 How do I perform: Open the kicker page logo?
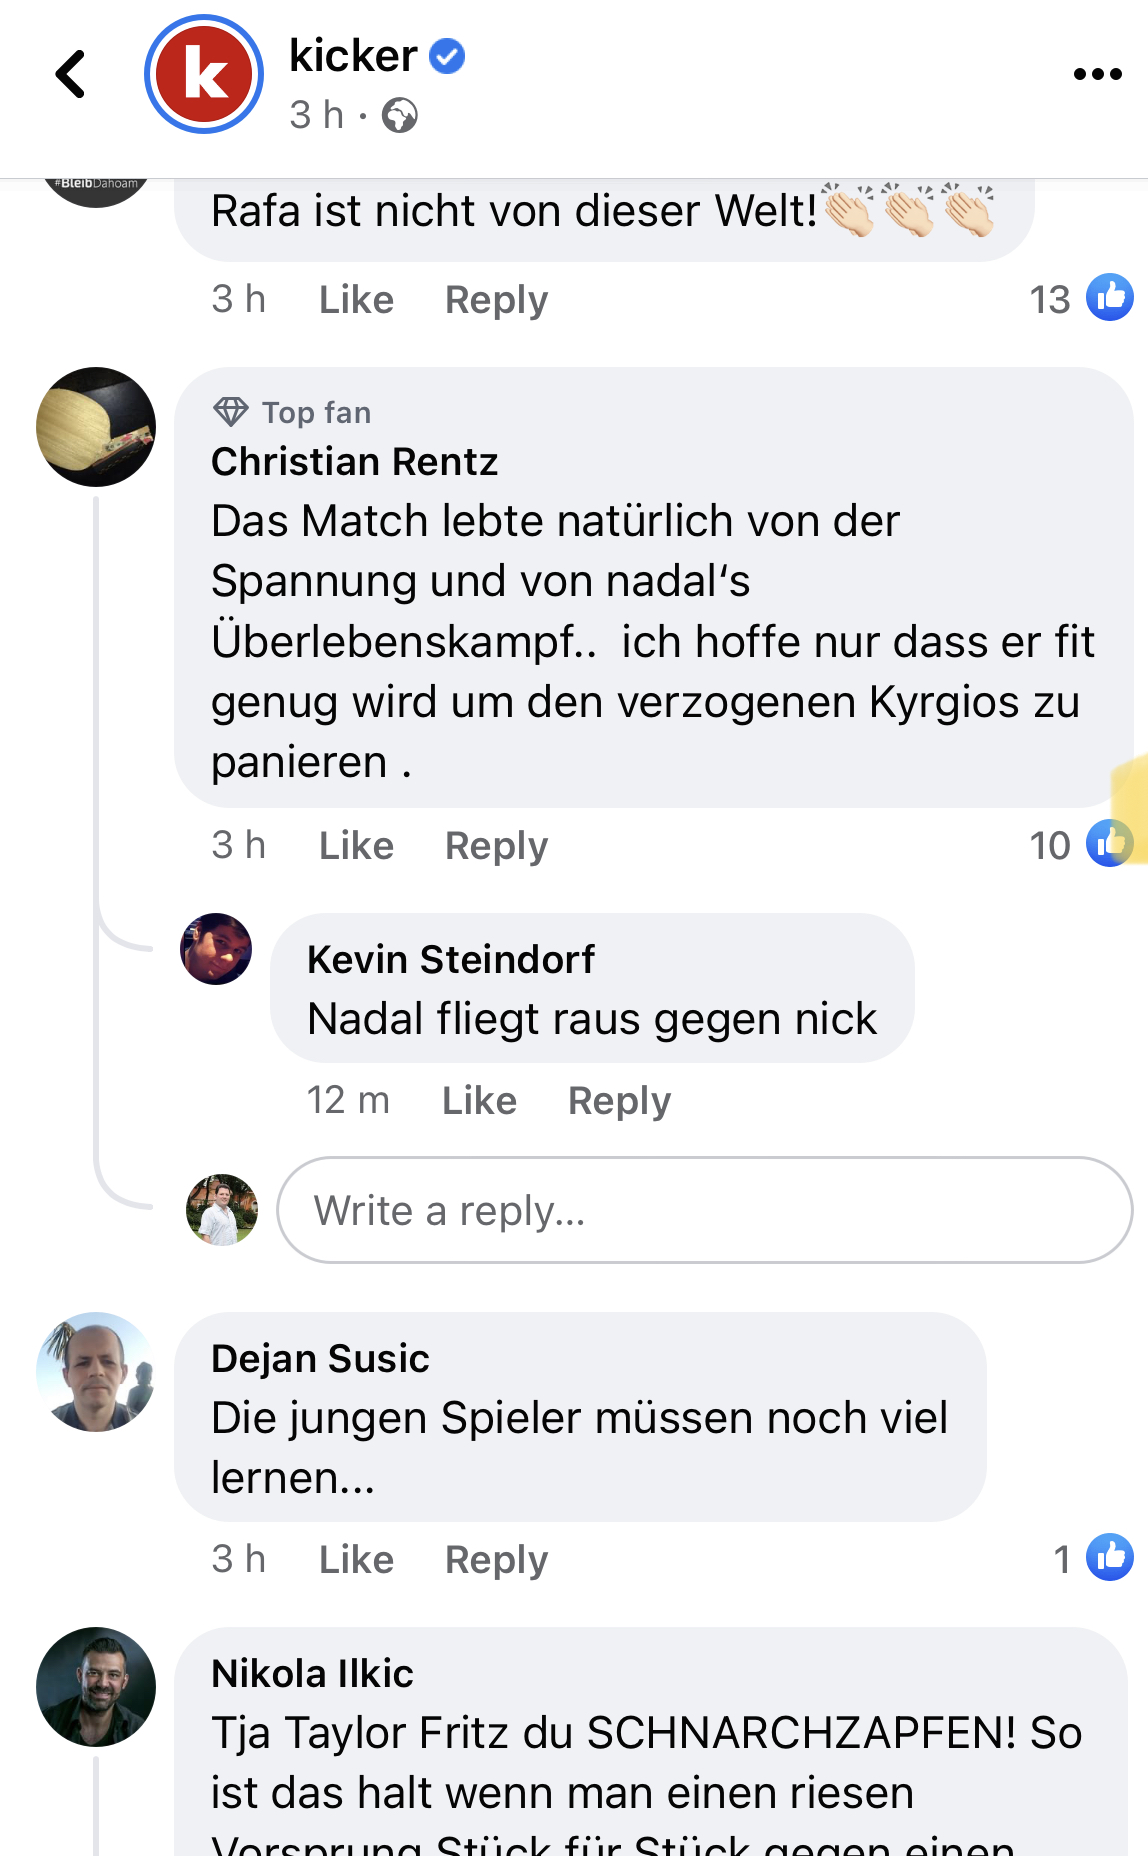(204, 74)
